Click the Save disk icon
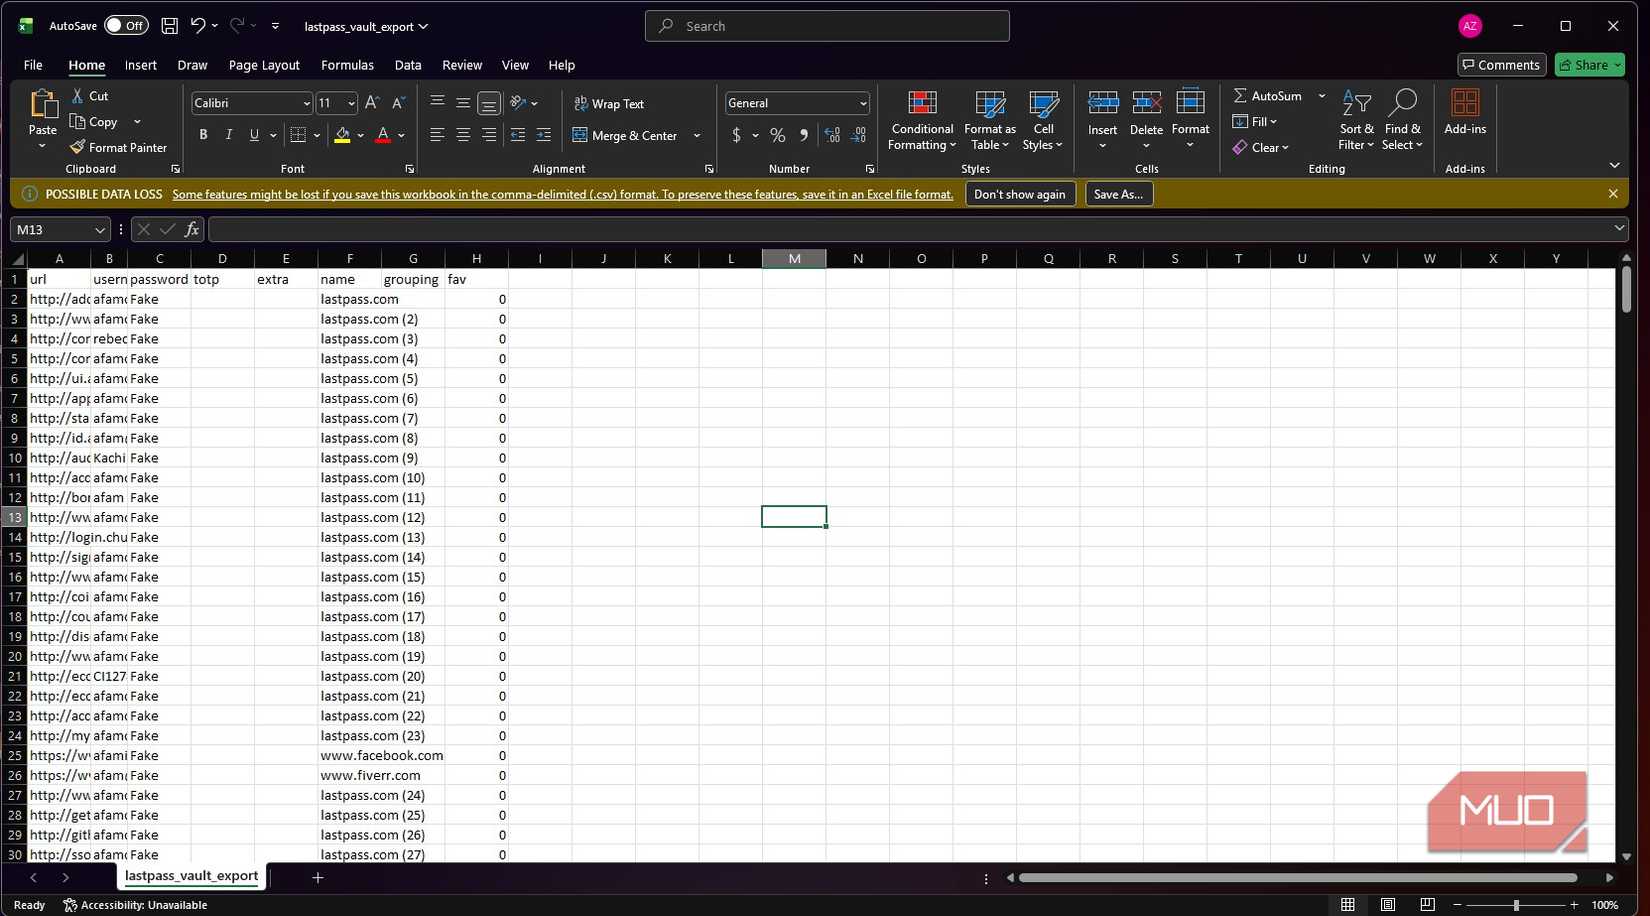The height and width of the screenshot is (916, 1650). [x=170, y=26]
